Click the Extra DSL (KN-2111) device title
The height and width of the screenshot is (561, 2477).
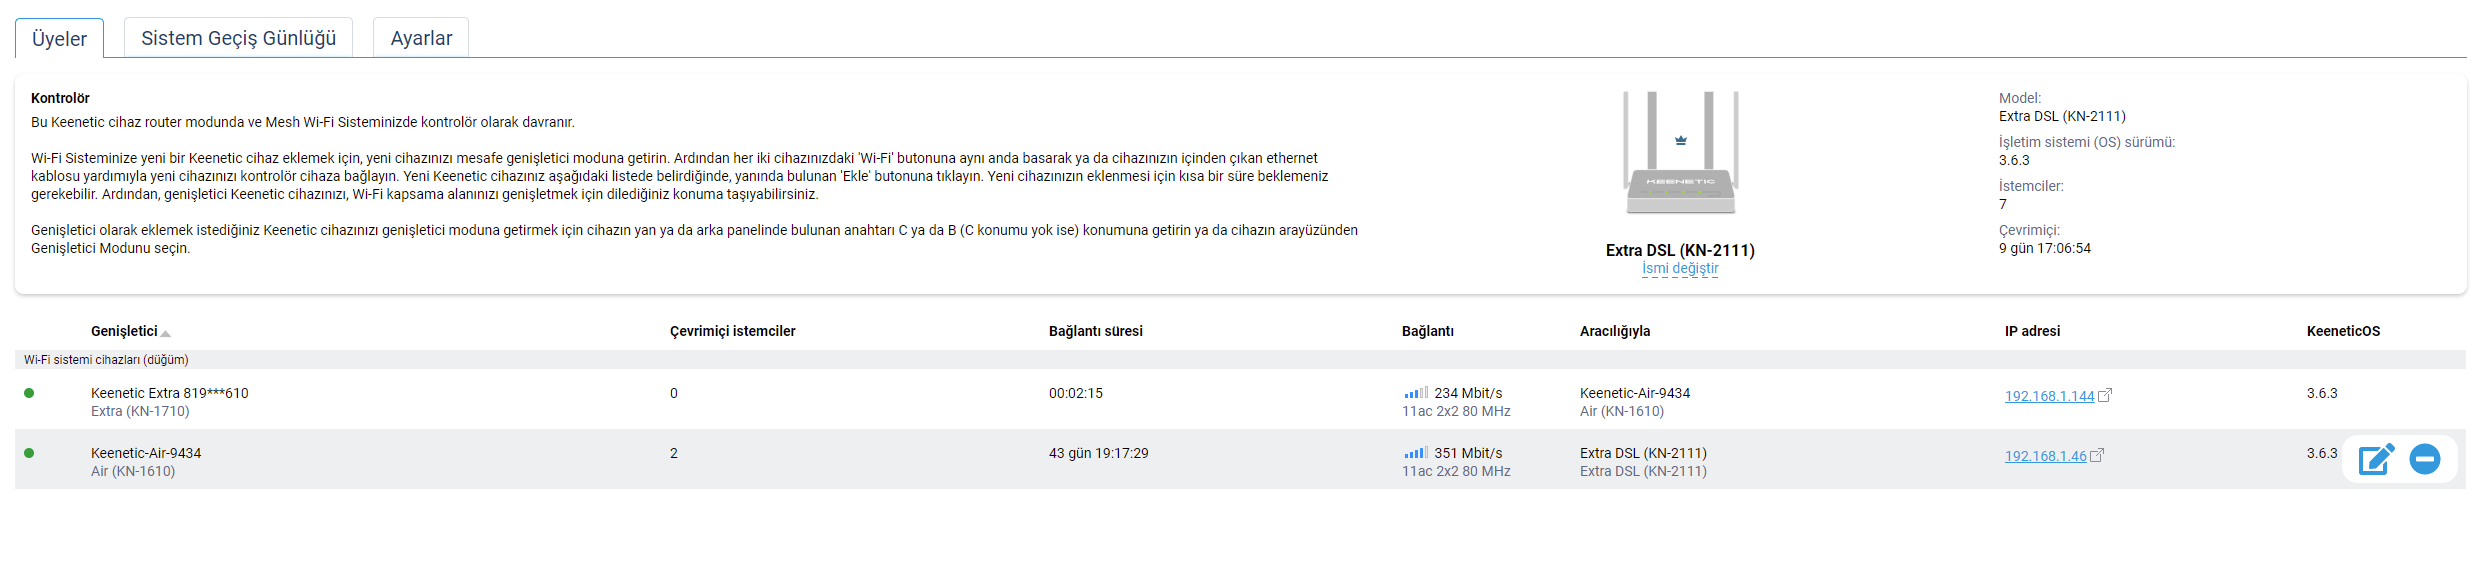[1680, 250]
